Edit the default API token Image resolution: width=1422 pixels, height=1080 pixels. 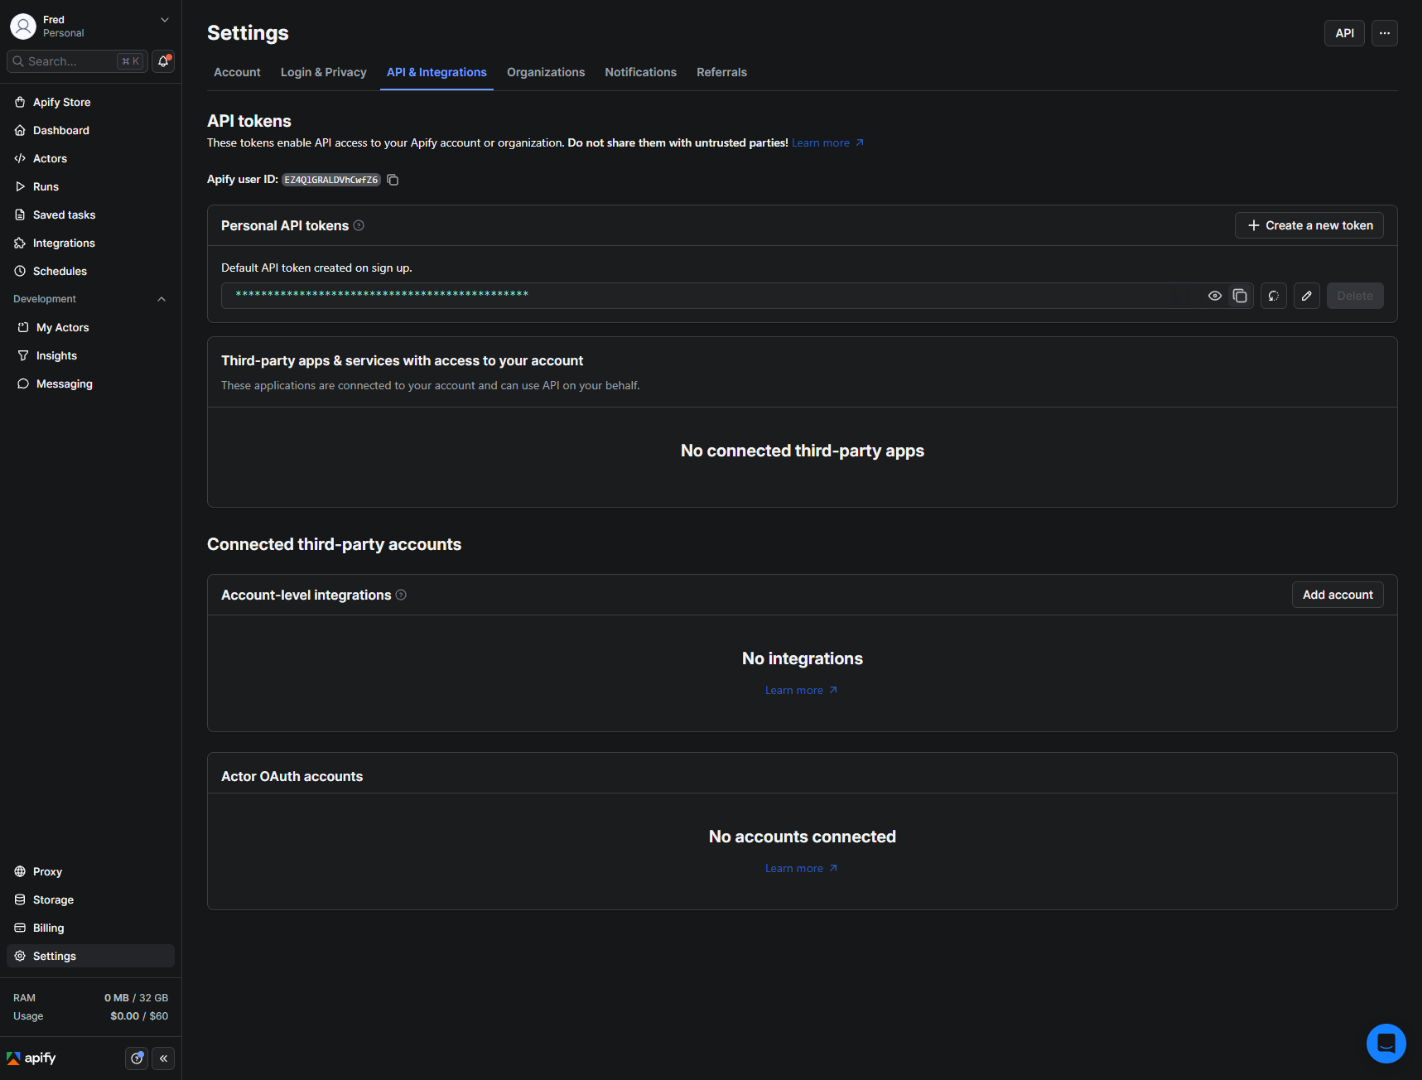tap(1307, 296)
